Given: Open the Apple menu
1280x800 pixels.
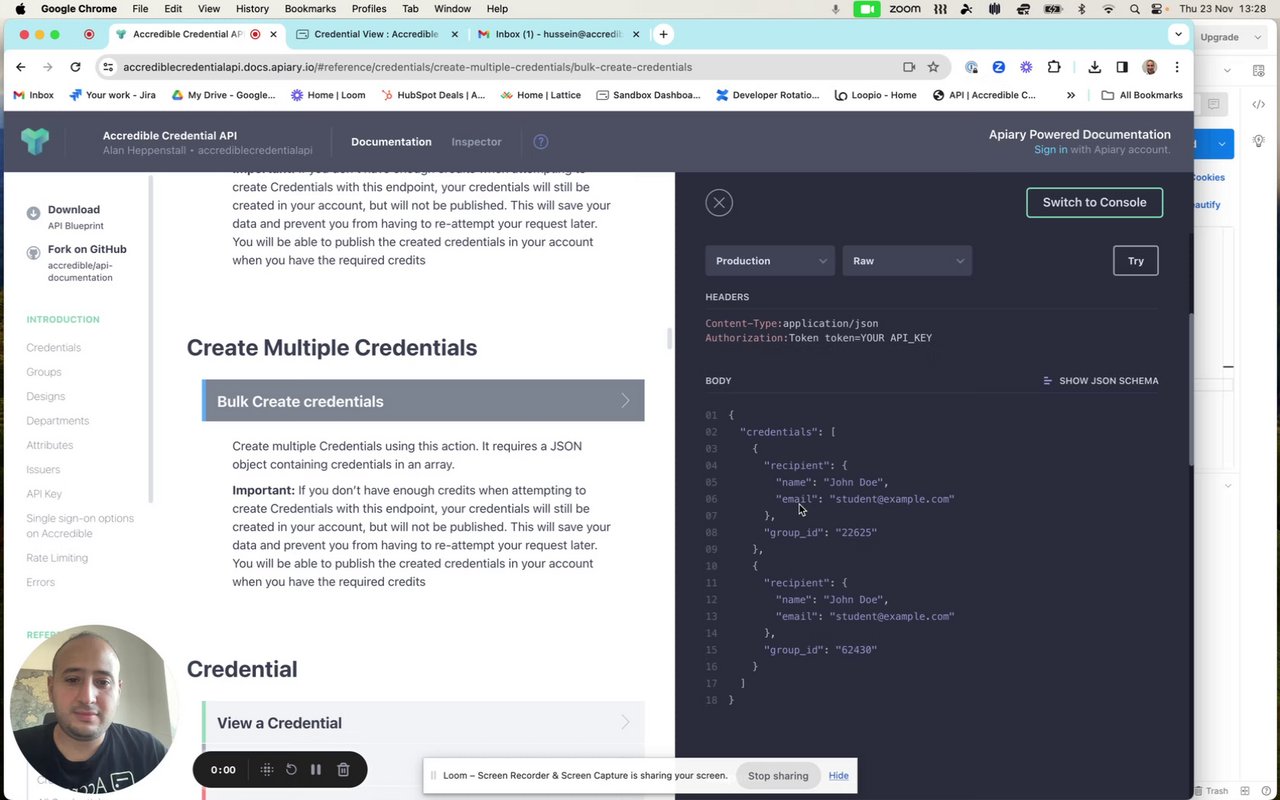Looking at the screenshot, I should pyautogui.click(x=20, y=9).
